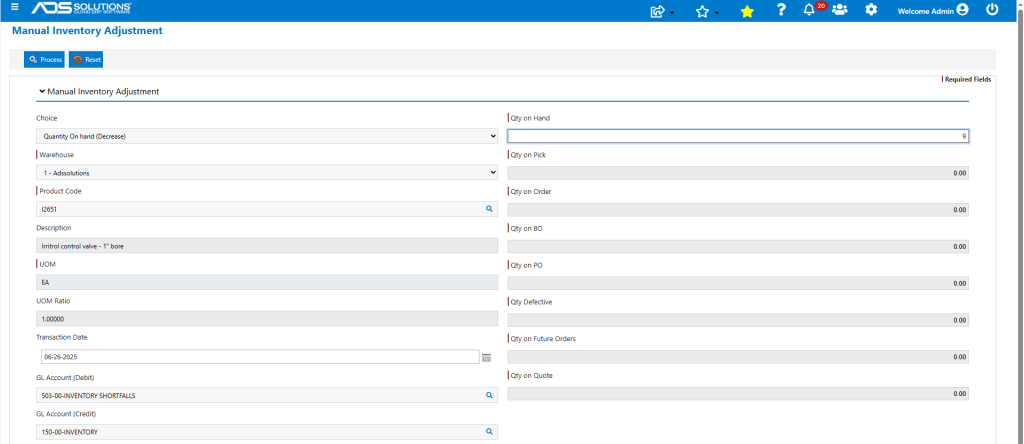Open the Choice dropdown
1024x444 pixels.
[266, 136]
